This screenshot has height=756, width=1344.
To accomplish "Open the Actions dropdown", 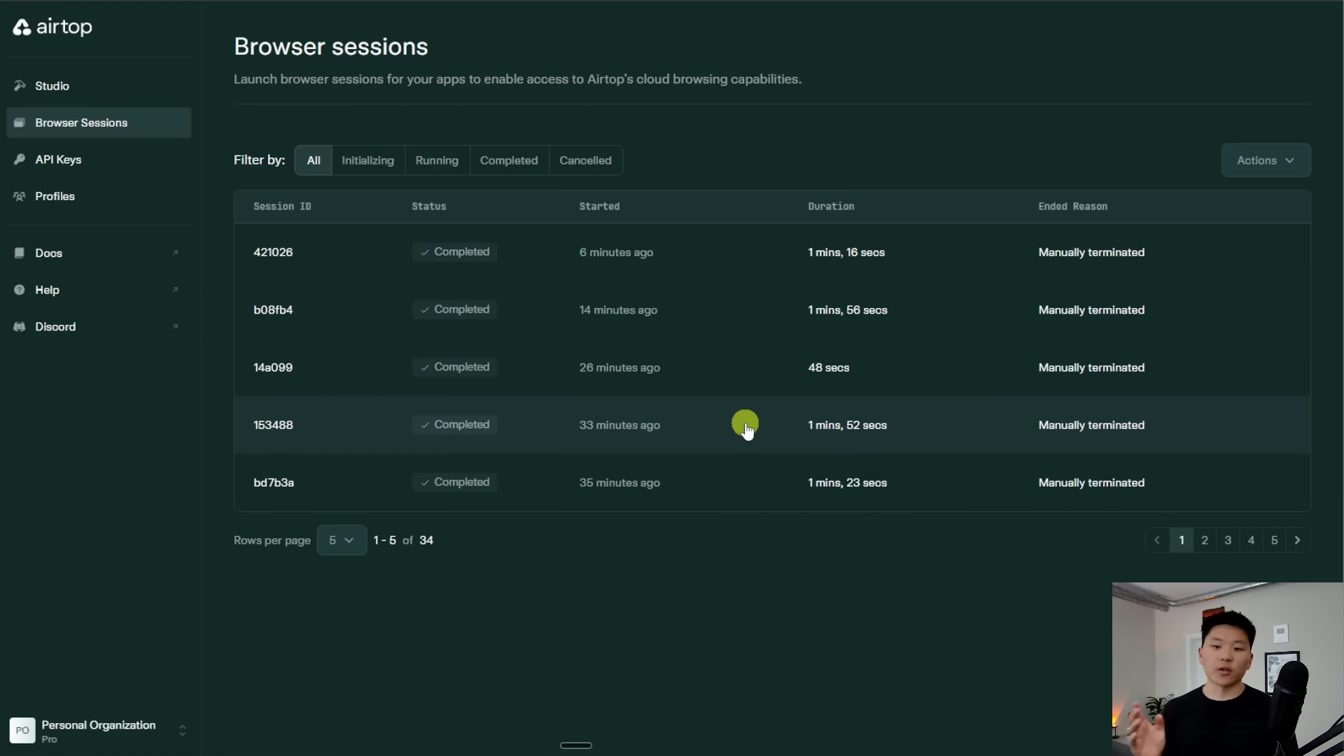I will coord(1266,160).
